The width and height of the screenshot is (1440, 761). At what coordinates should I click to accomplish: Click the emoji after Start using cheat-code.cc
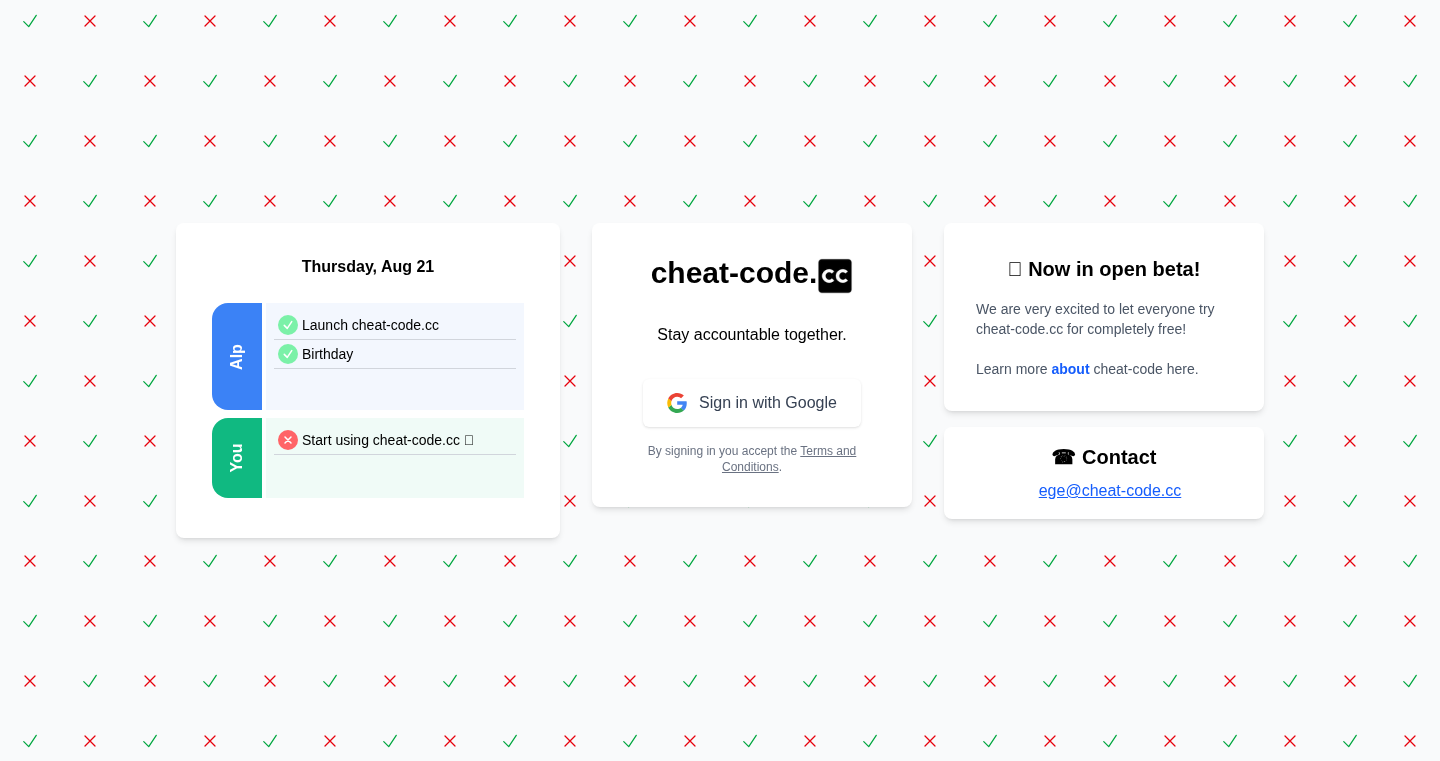(x=469, y=440)
